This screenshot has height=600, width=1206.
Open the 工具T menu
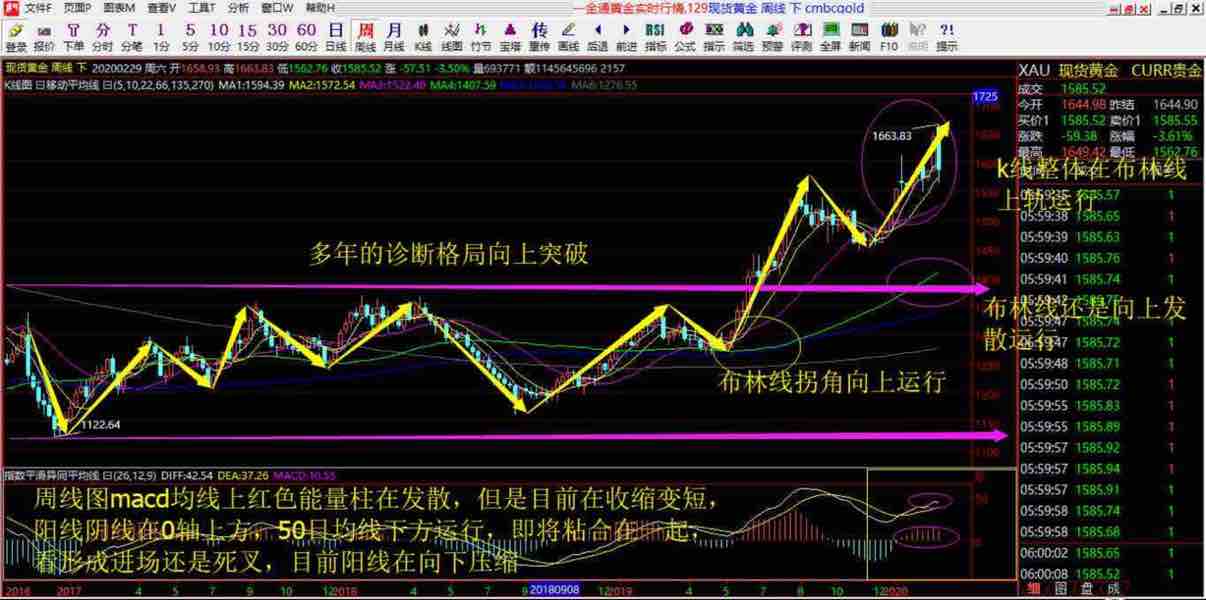click(x=201, y=7)
